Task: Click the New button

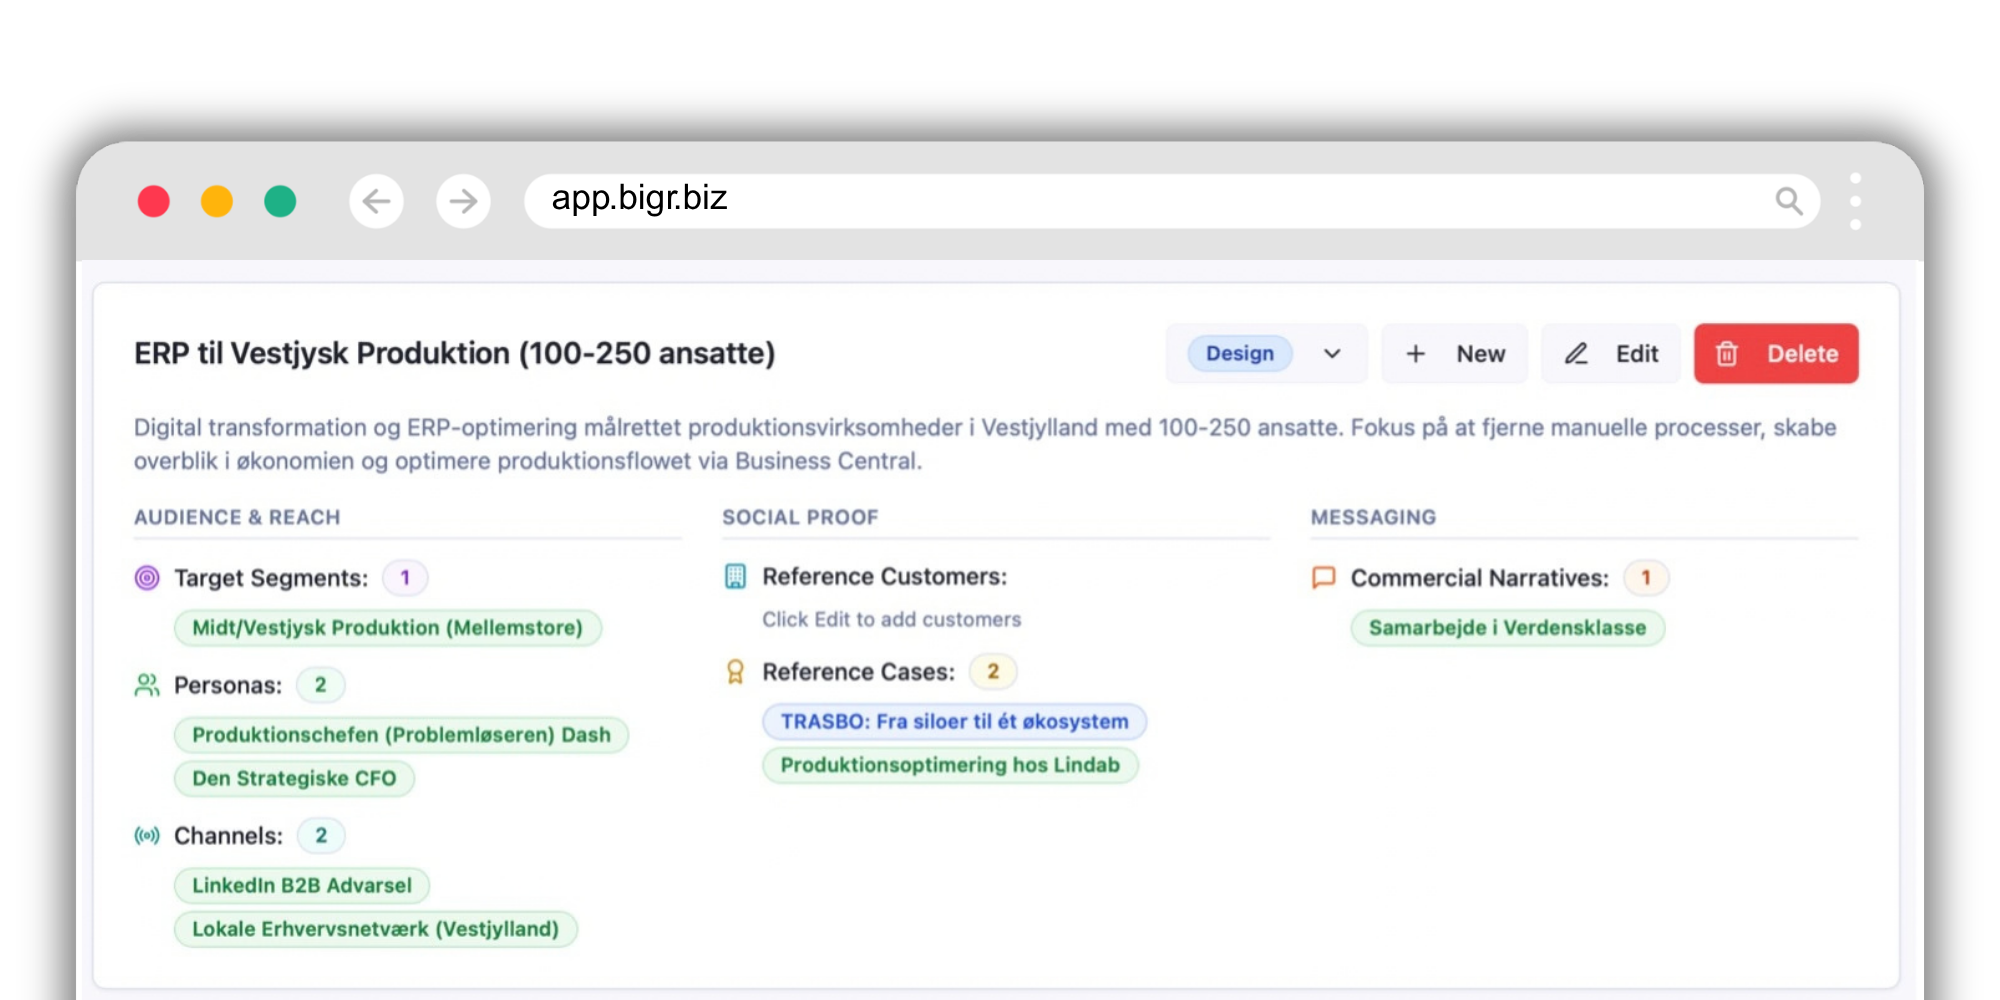Action: (x=1455, y=354)
